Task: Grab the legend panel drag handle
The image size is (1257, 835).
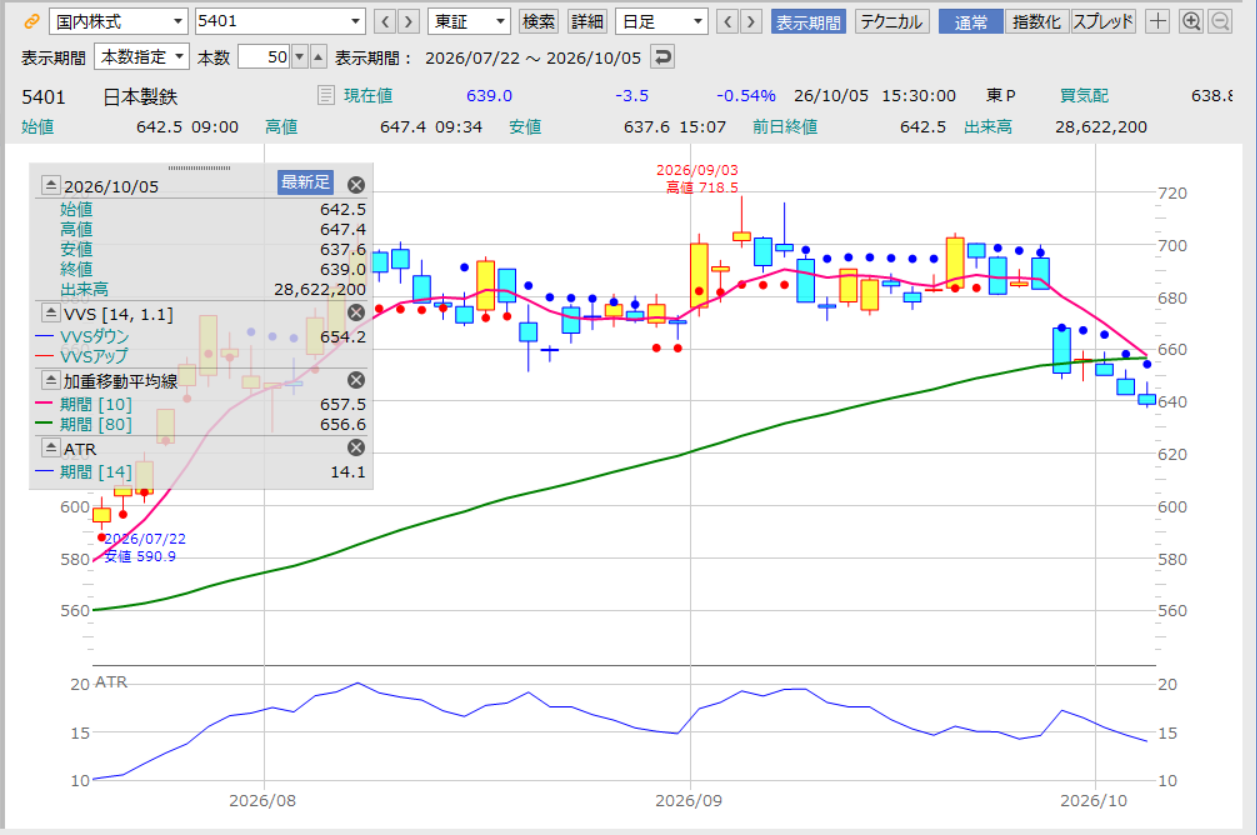Action: click(x=199, y=167)
